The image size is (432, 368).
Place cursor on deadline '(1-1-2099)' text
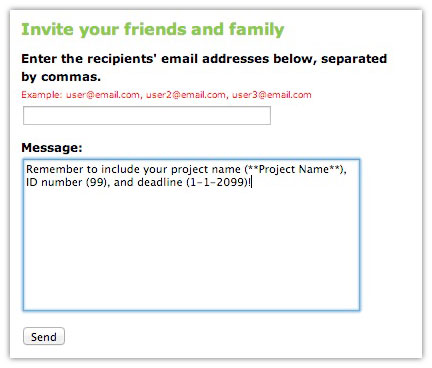point(217,182)
